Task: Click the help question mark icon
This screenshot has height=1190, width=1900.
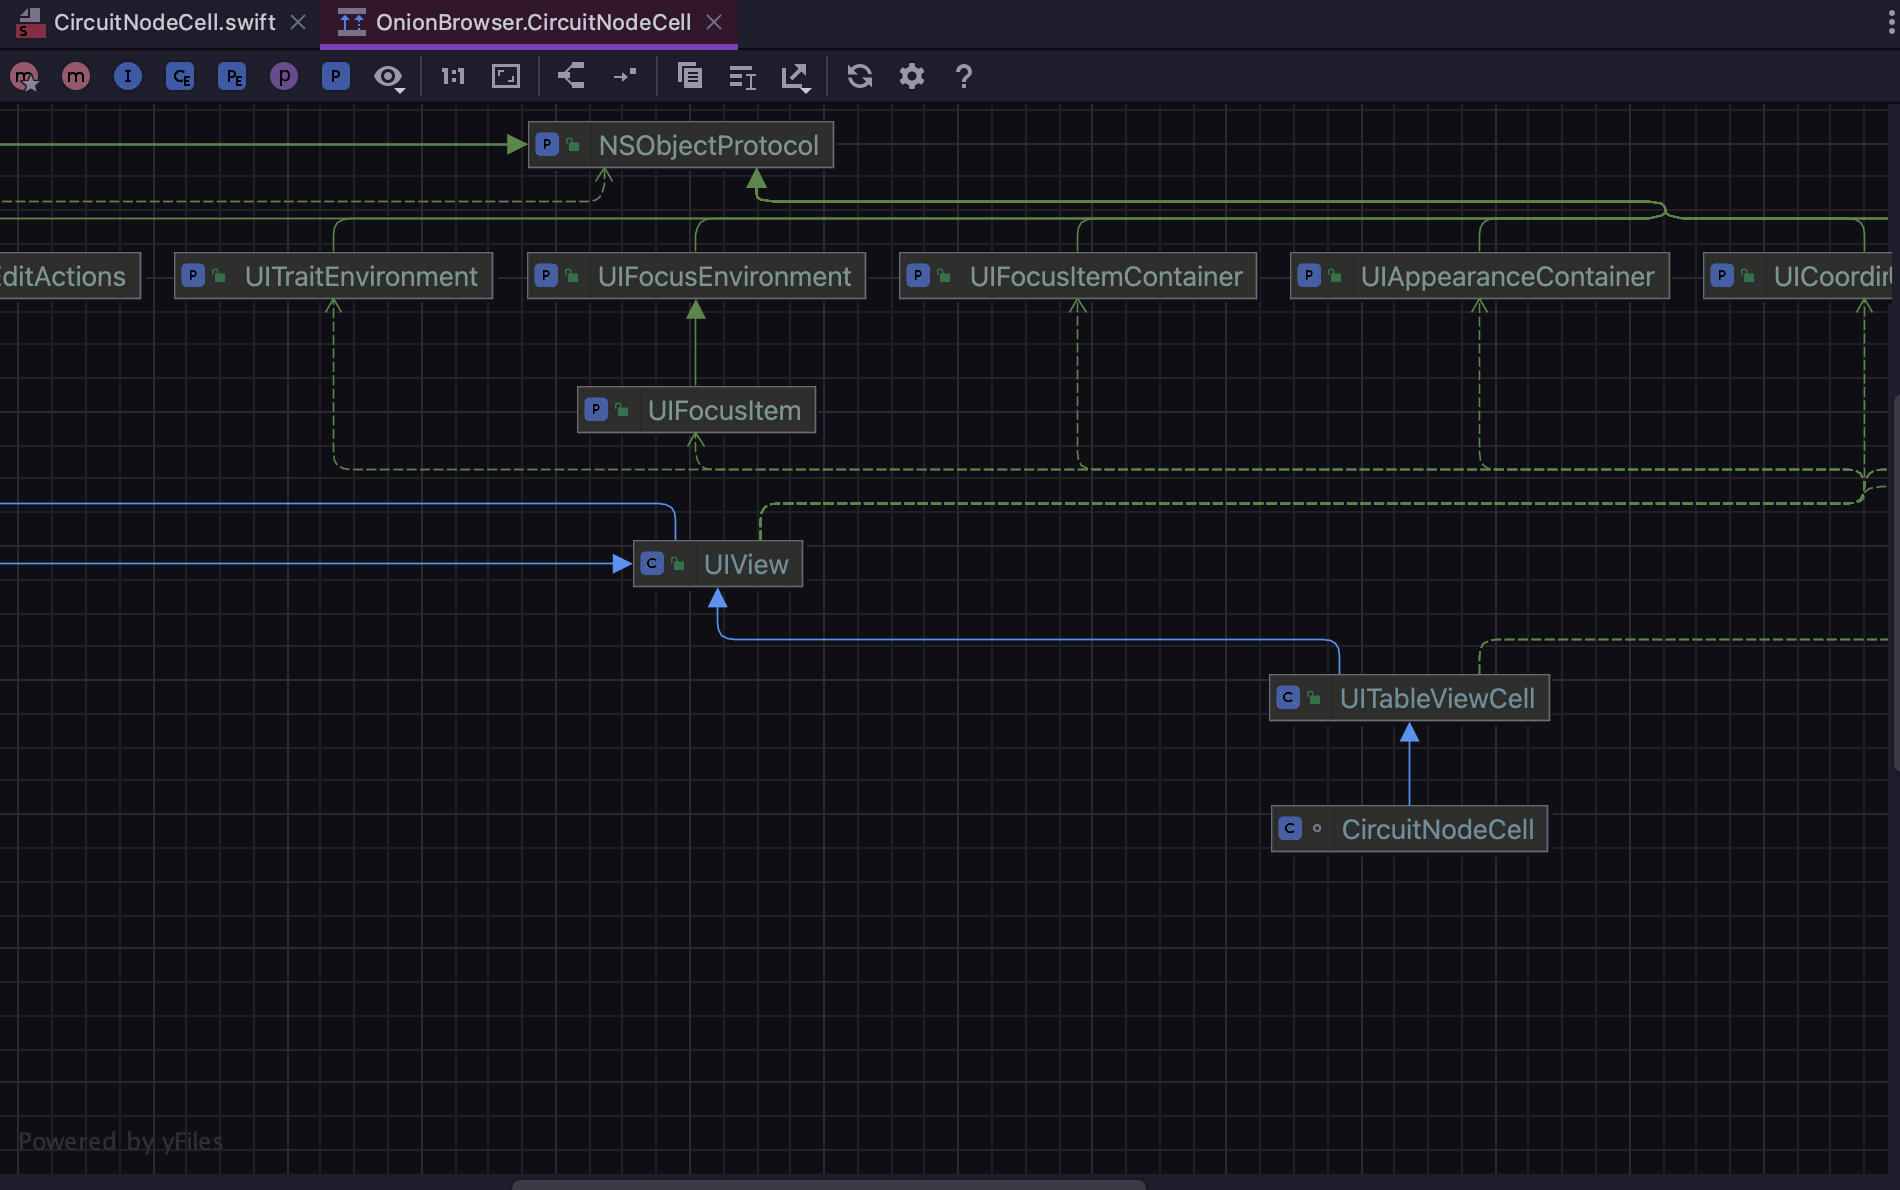Action: (x=964, y=76)
